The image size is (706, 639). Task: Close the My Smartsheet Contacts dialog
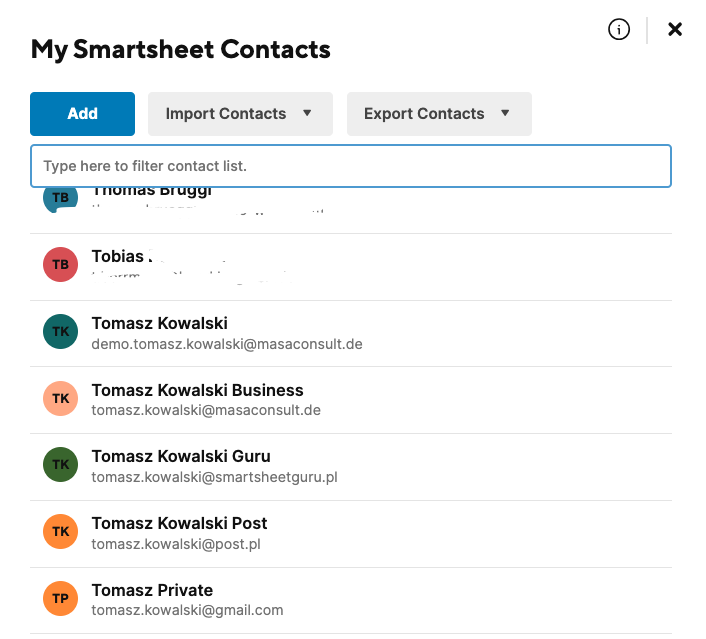pyautogui.click(x=674, y=30)
